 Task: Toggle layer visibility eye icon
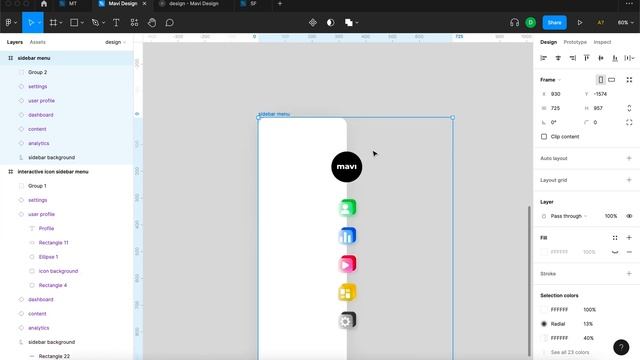[x=629, y=216]
